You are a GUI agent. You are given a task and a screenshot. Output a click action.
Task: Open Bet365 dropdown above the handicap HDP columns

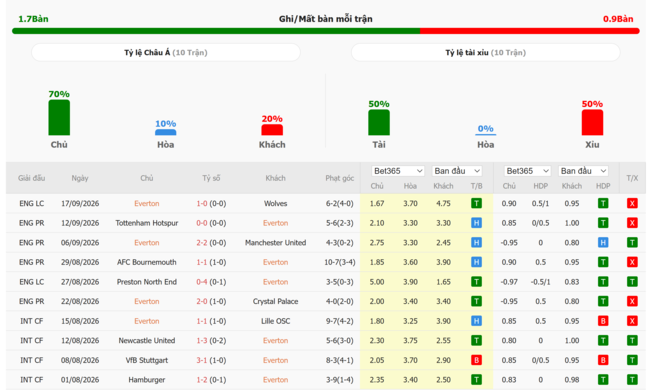point(527,171)
